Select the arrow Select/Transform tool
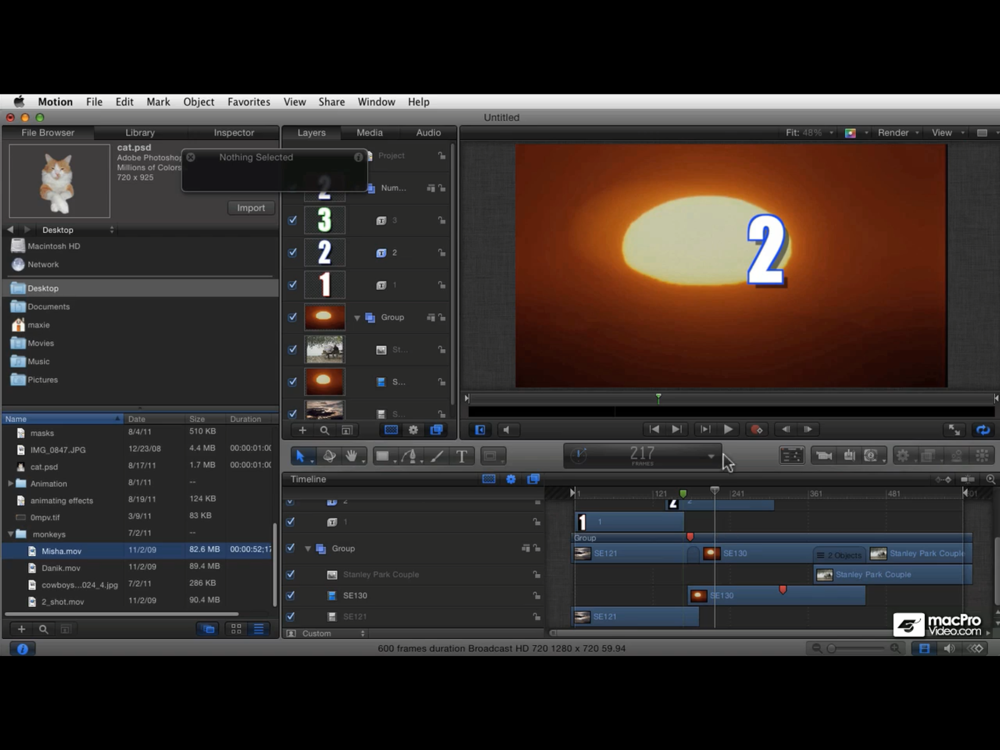 coord(301,456)
